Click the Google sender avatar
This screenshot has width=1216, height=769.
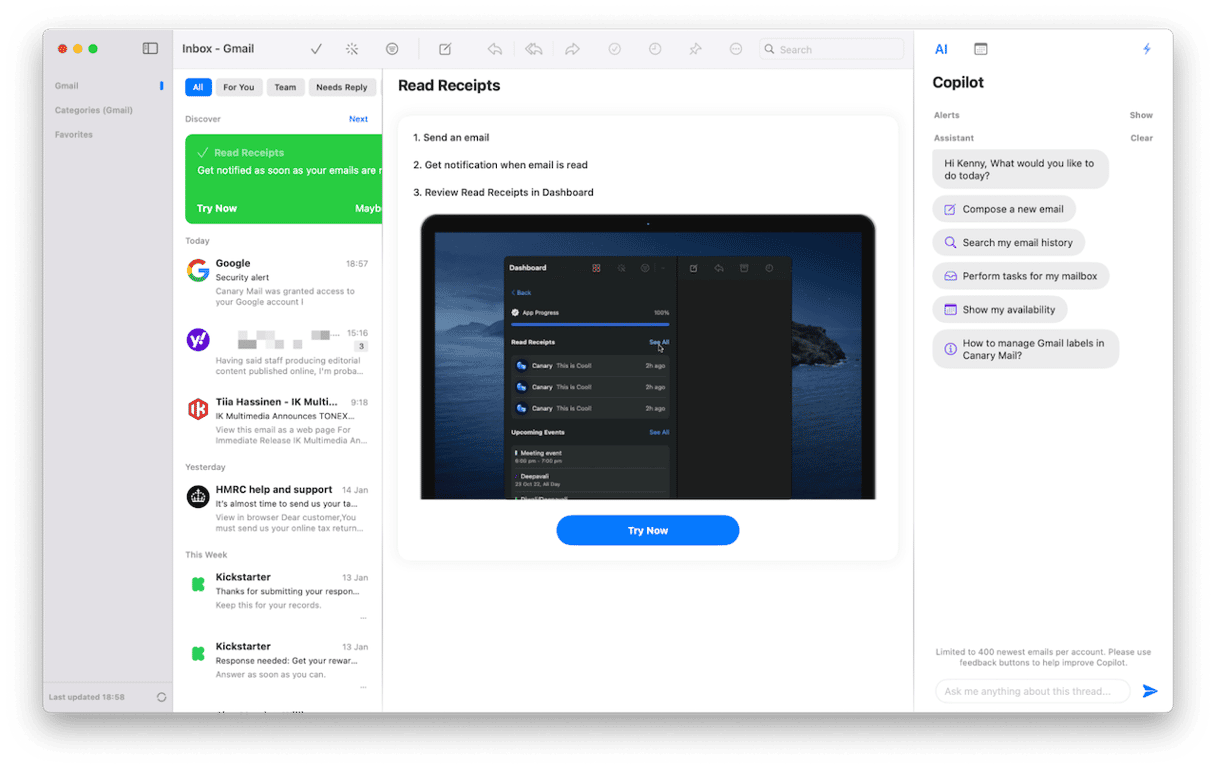click(x=198, y=270)
